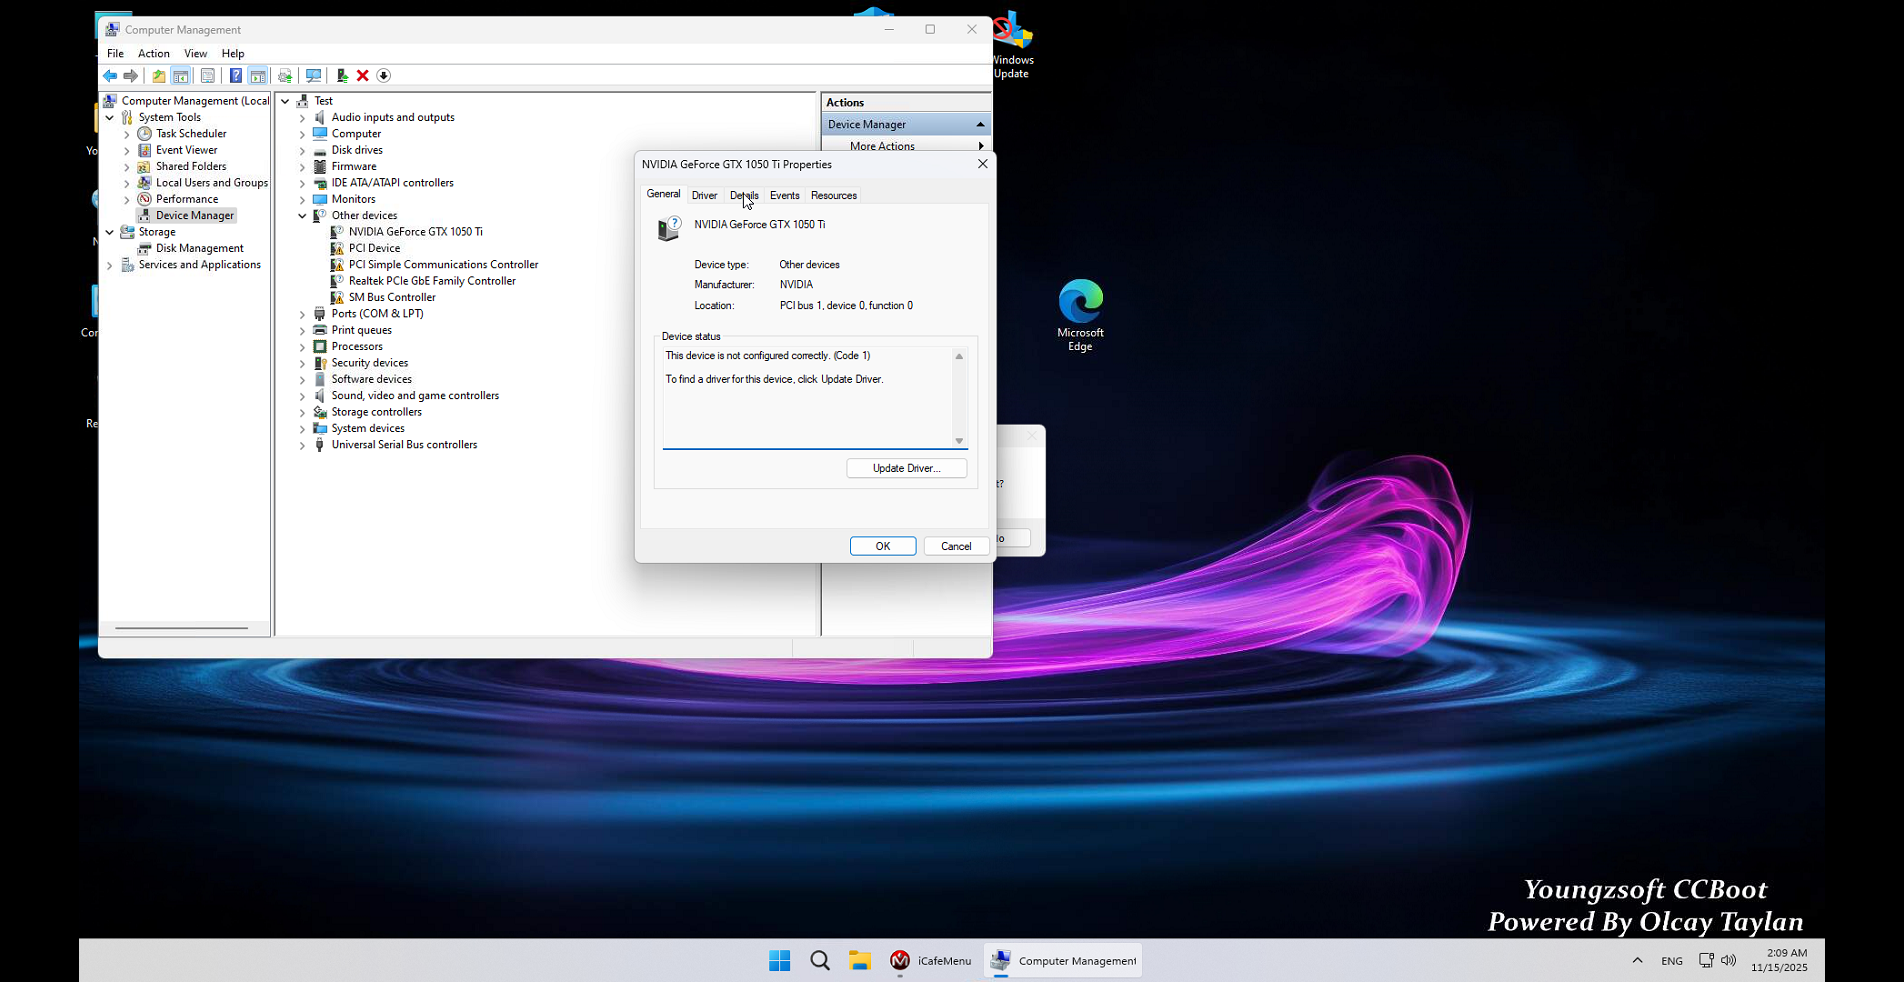Click the ENG language indicator

(x=1671, y=961)
